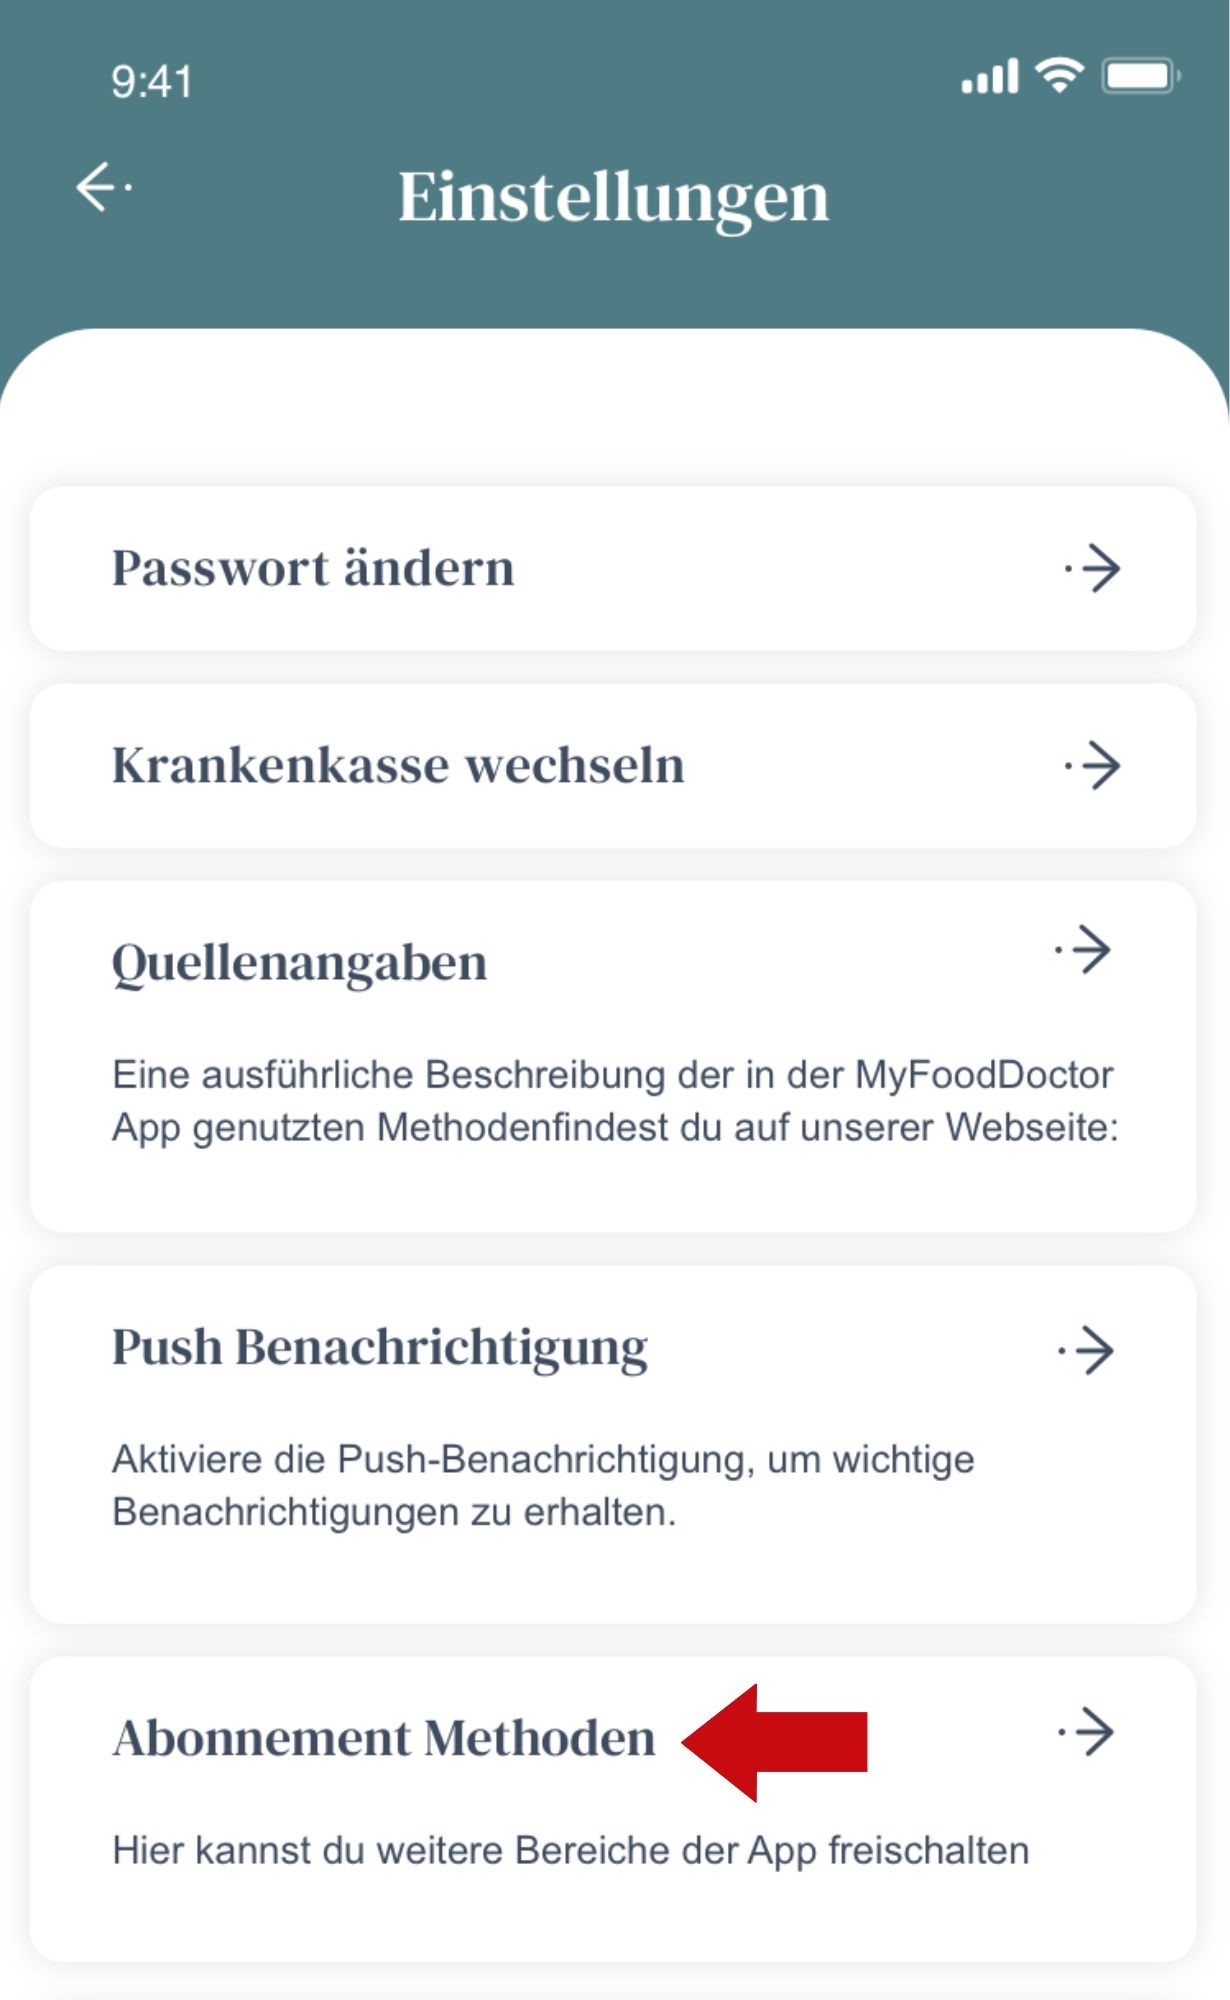Tap the 9:41 clock in status bar

point(151,81)
